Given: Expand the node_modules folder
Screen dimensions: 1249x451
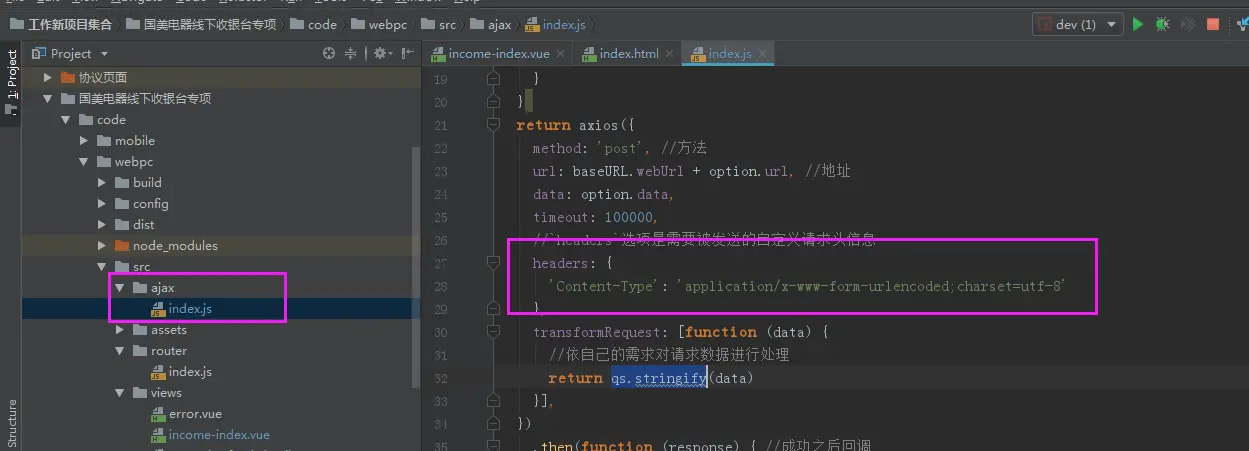Looking at the screenshot, I should (x=102, y=245).
